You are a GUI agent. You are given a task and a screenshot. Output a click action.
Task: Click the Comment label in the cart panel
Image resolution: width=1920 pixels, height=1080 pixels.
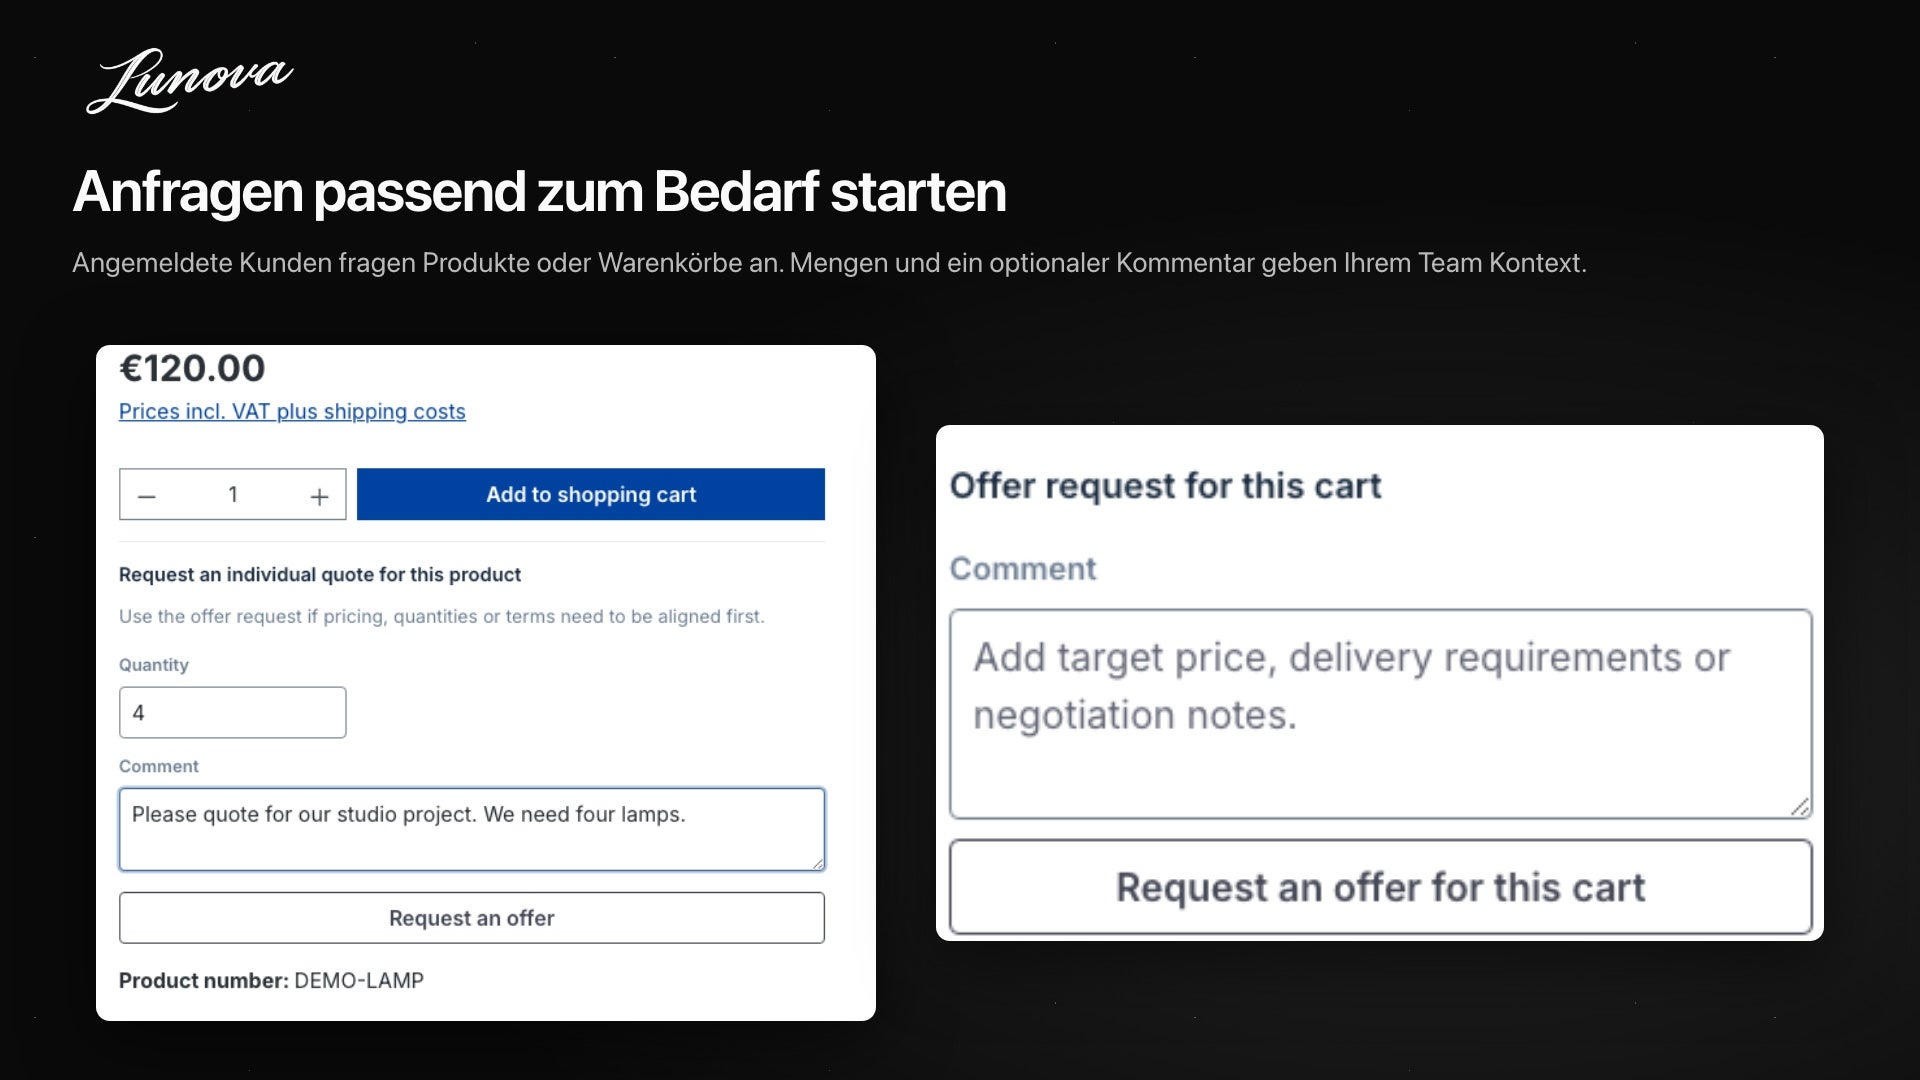point(1023,568)
